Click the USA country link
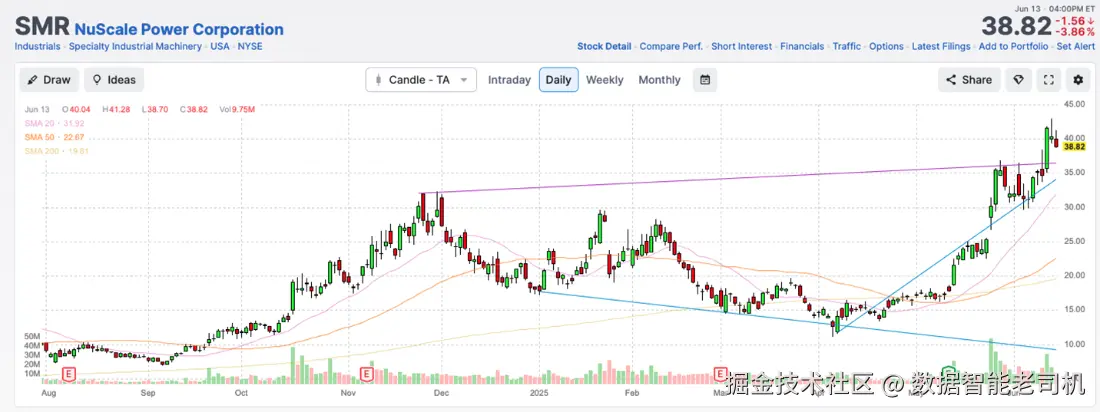This screenshot has width=1100, height=412. [x=221, y=46]
